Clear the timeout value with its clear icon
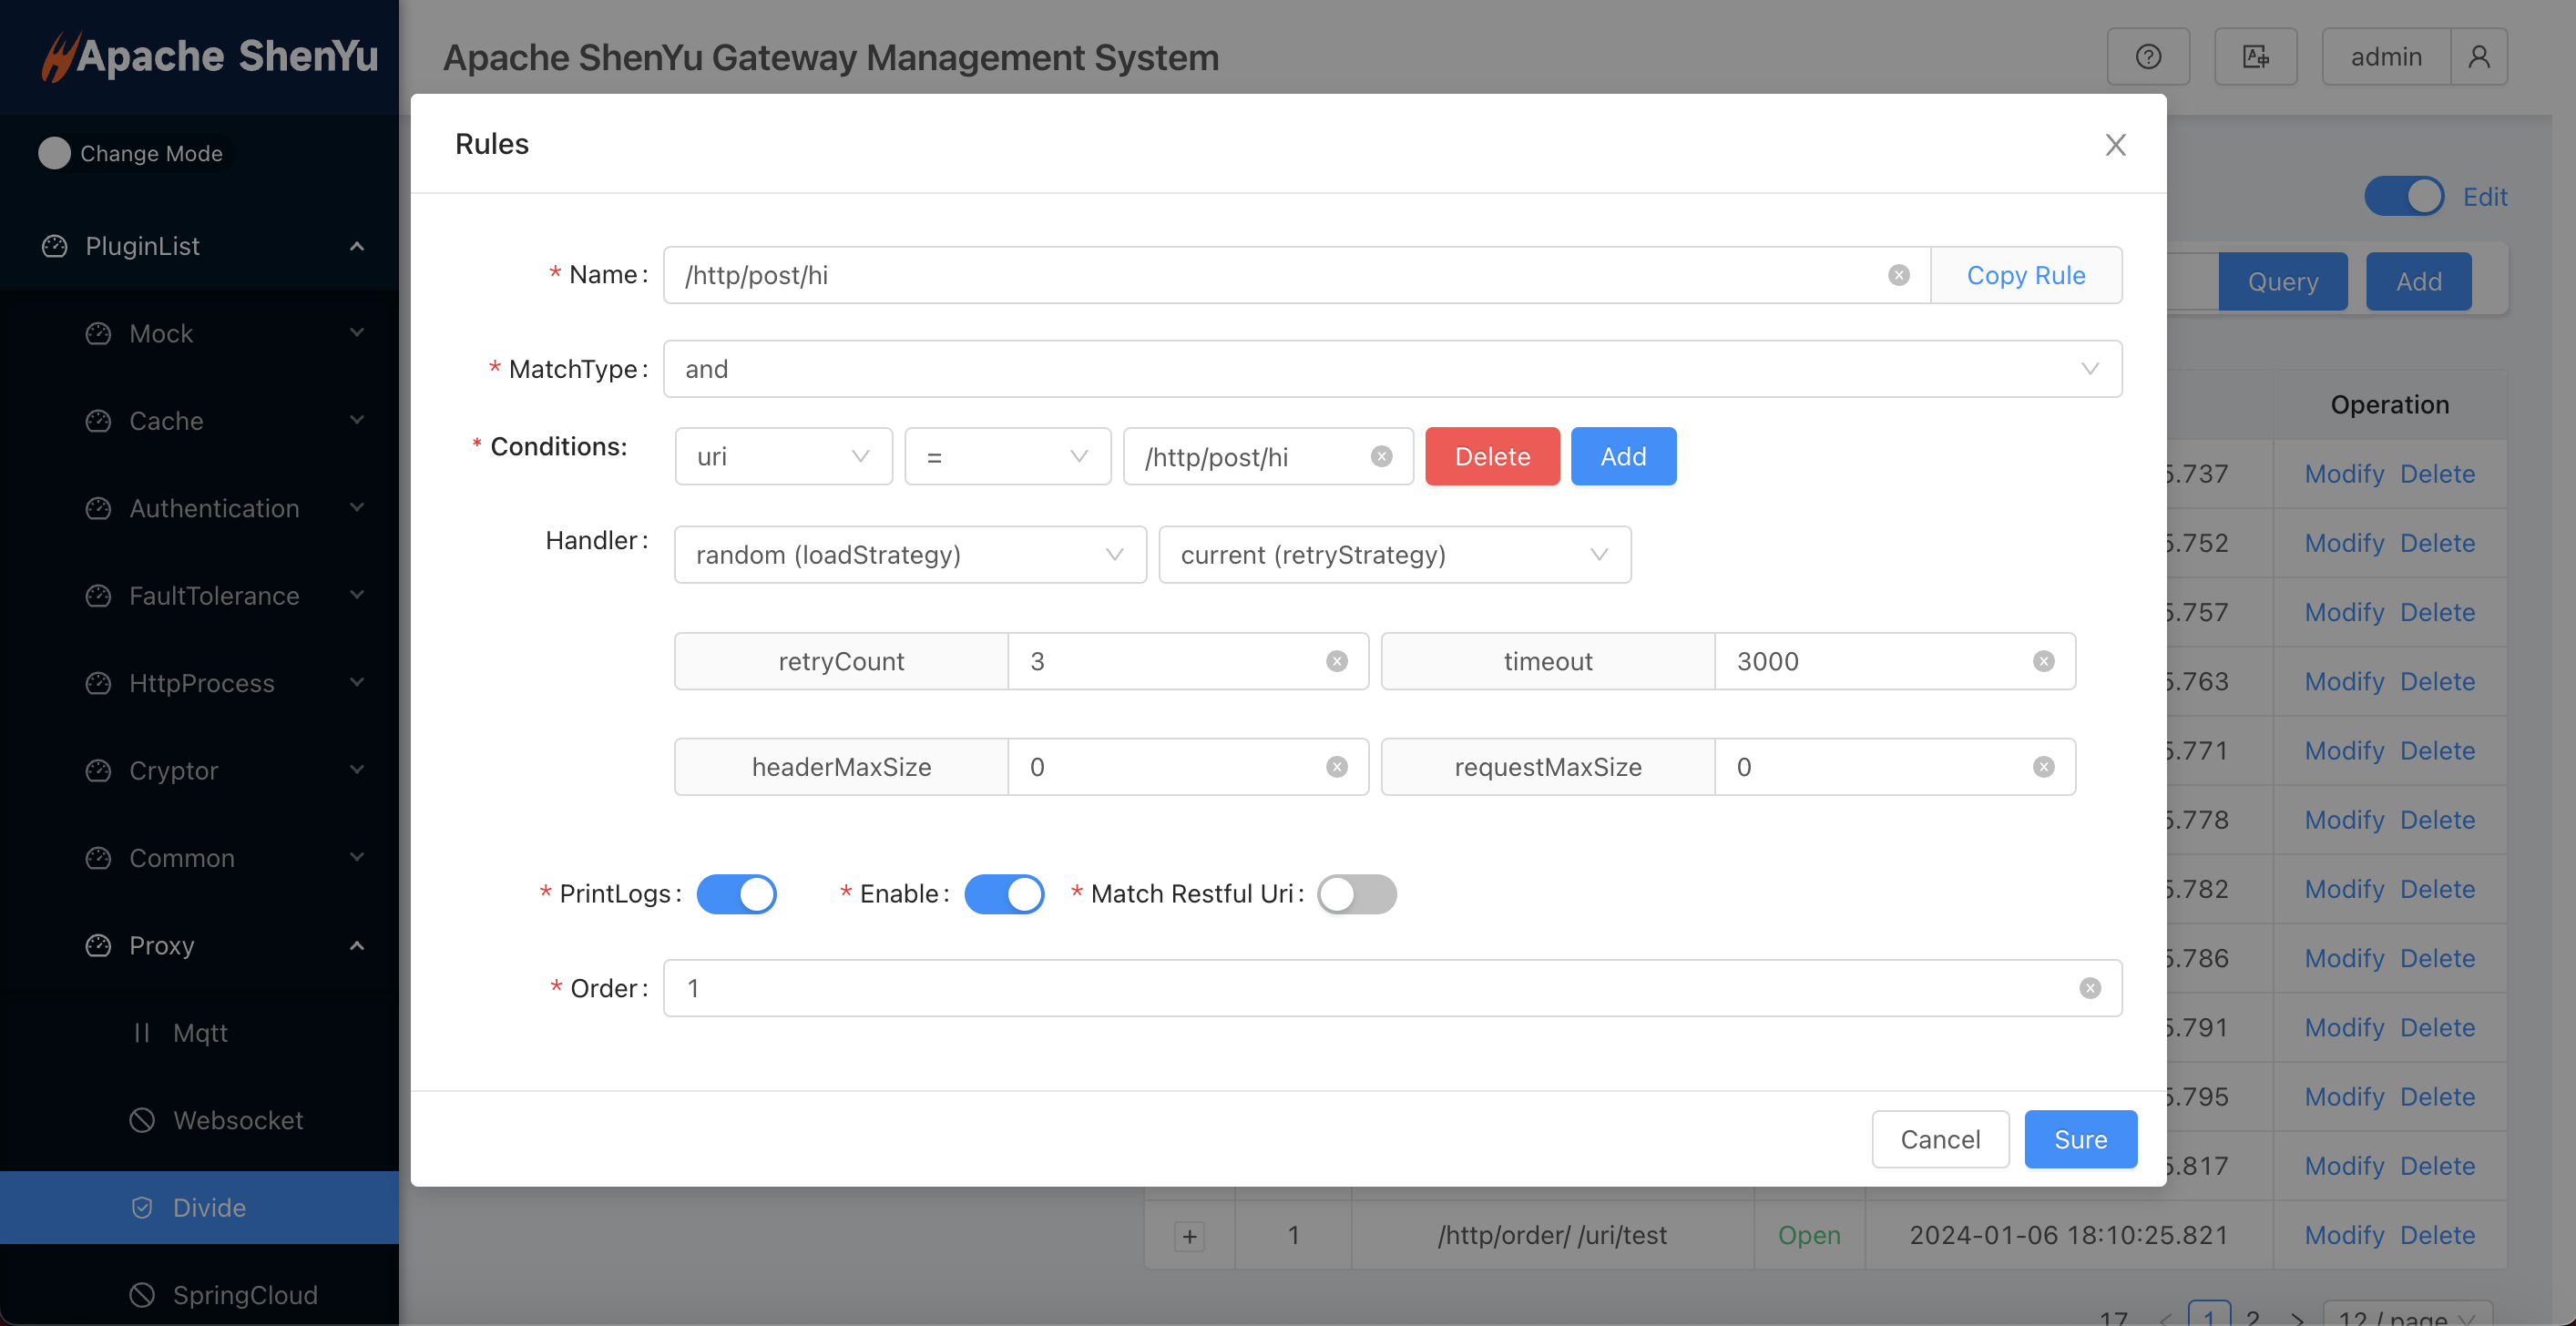This screenshot has width=2576, height=1326. pos(2043,661)
